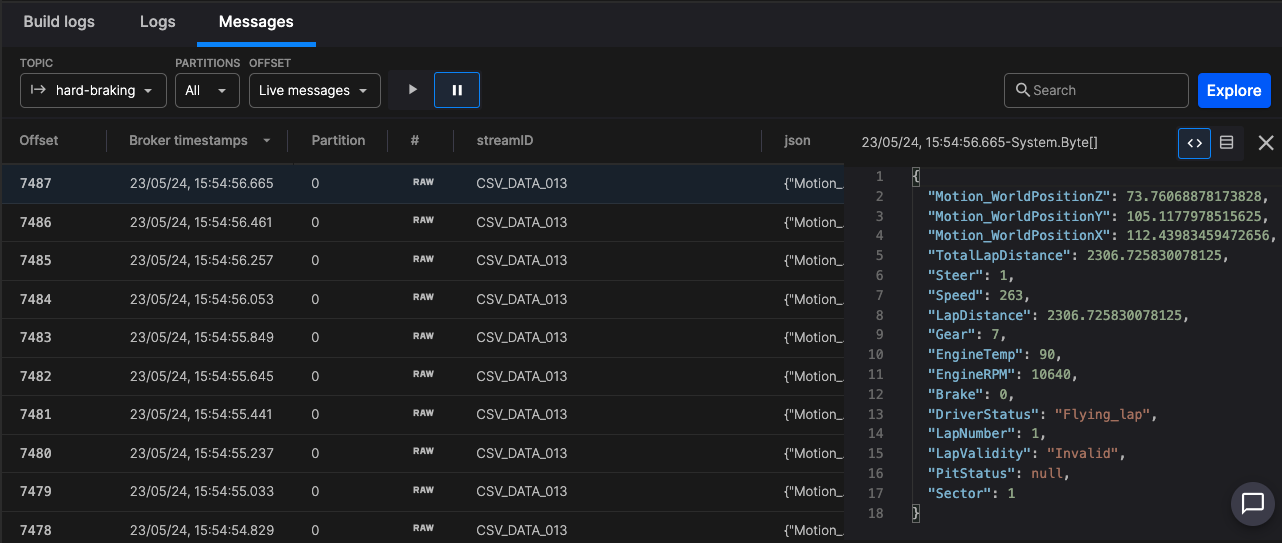1282x543 pixels.
Task: Focus the Search input field
Action: [1106, 90]
